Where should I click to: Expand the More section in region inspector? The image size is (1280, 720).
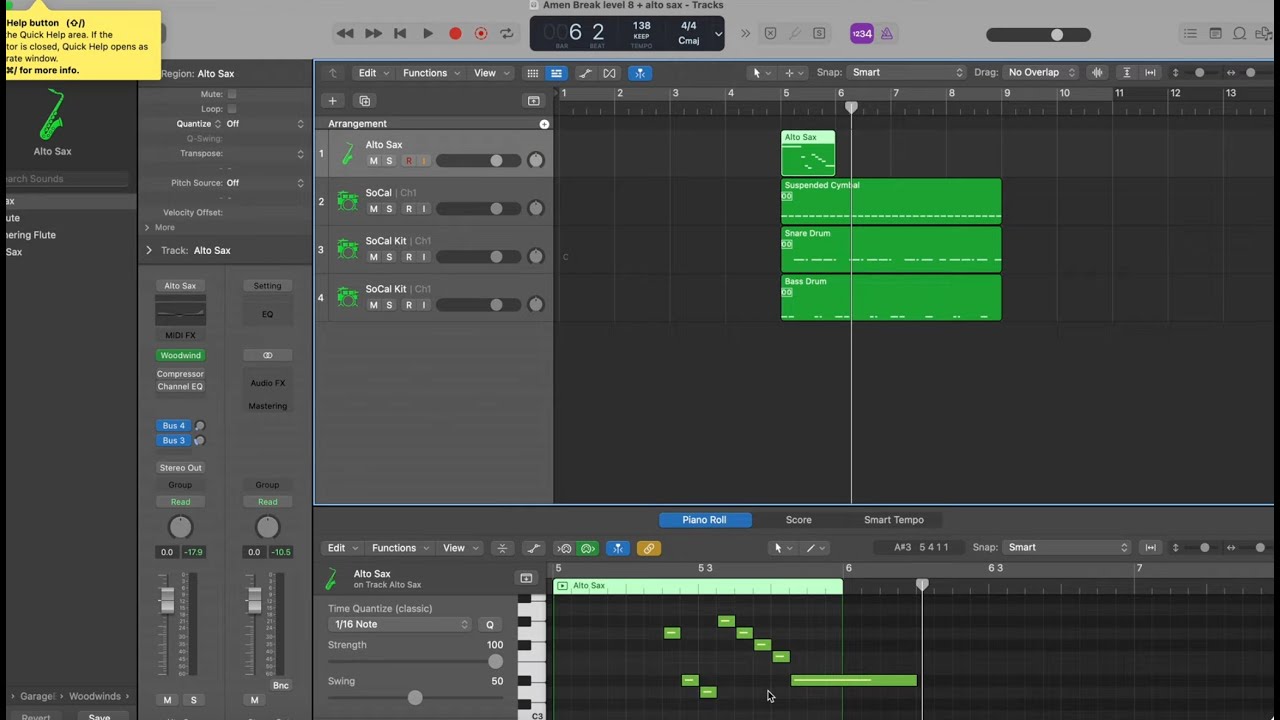point(147,227)
